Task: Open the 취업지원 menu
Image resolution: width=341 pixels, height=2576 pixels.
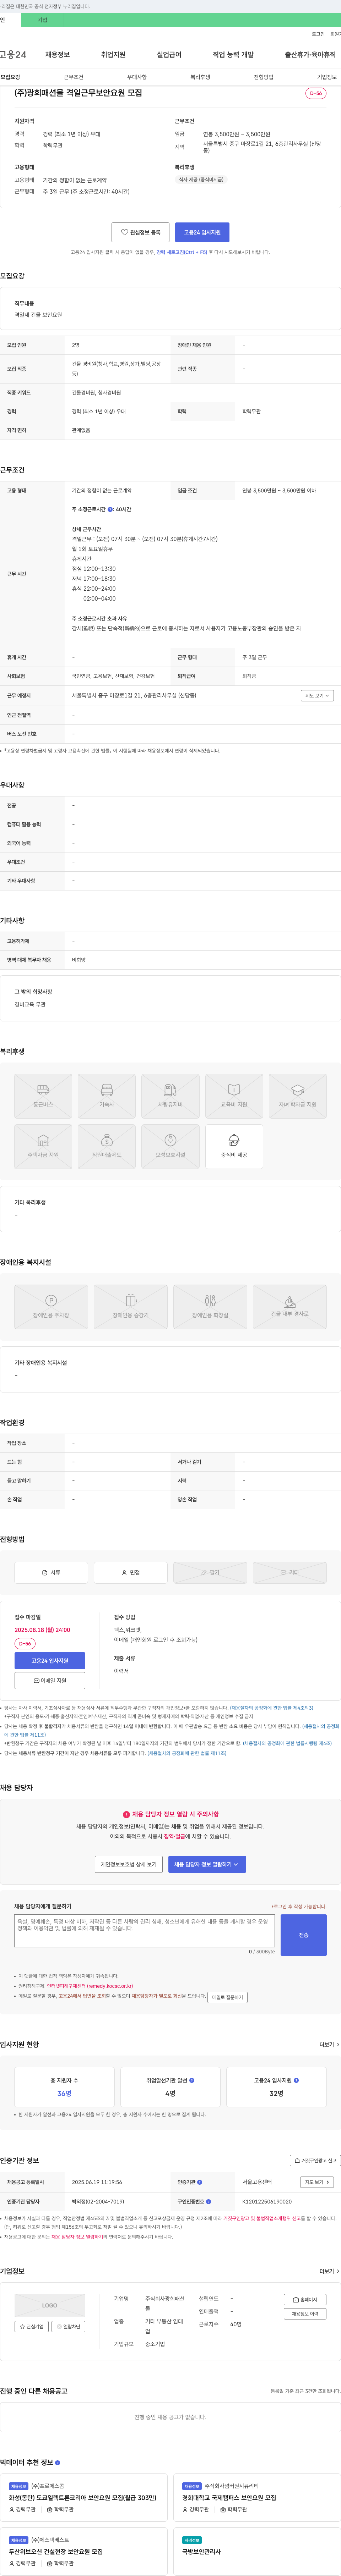Action: point(113,55)
